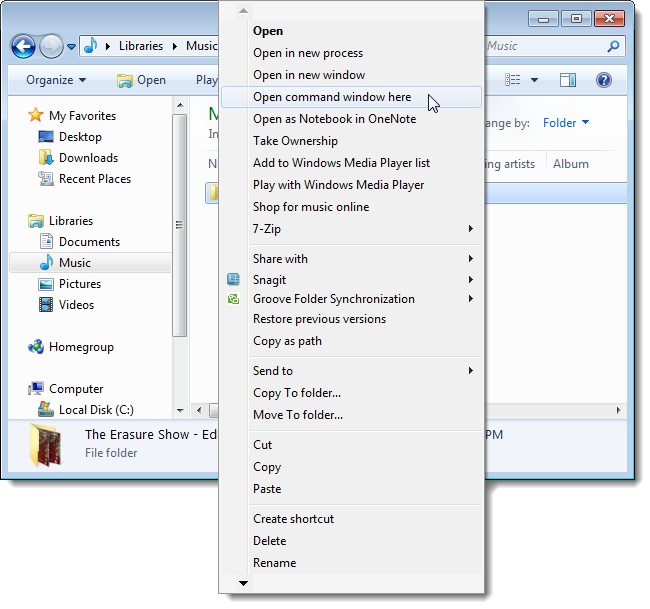Viewport: 650px width, 609px height.
Task: Select Pictures library
Action: 80,284
